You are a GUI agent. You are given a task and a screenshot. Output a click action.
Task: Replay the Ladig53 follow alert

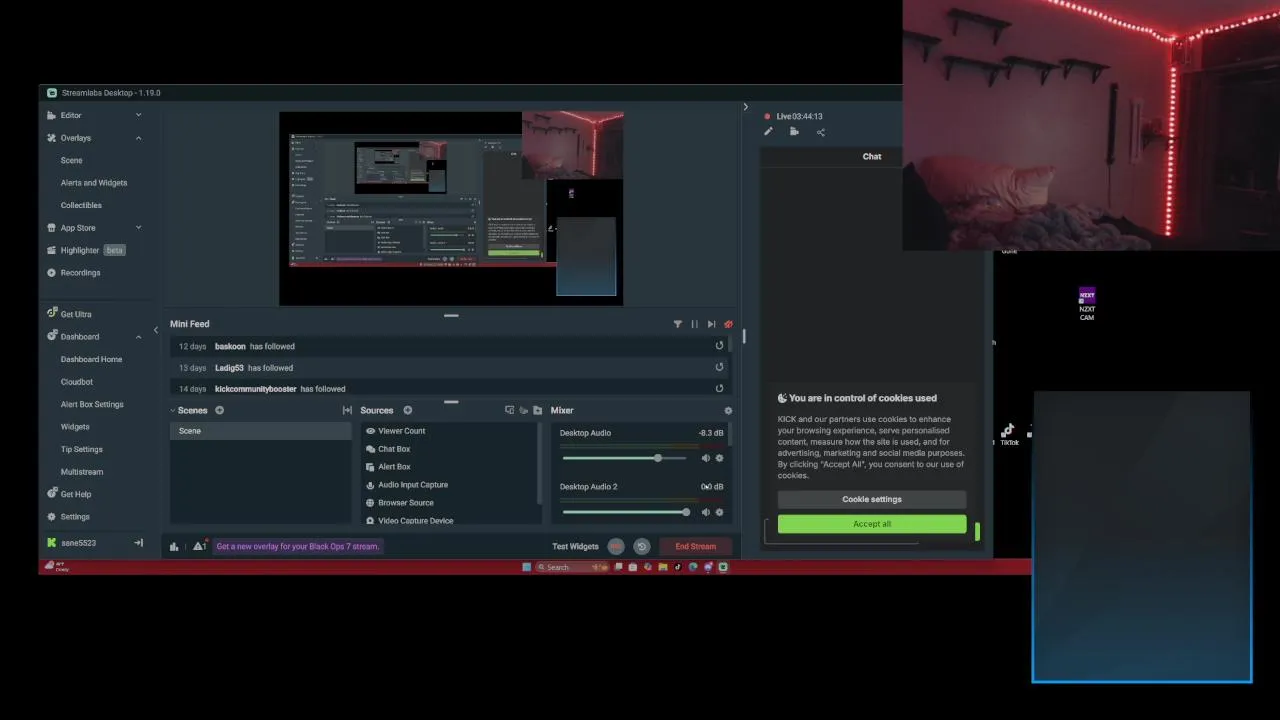pyautogui.click(x=719, y=368)
